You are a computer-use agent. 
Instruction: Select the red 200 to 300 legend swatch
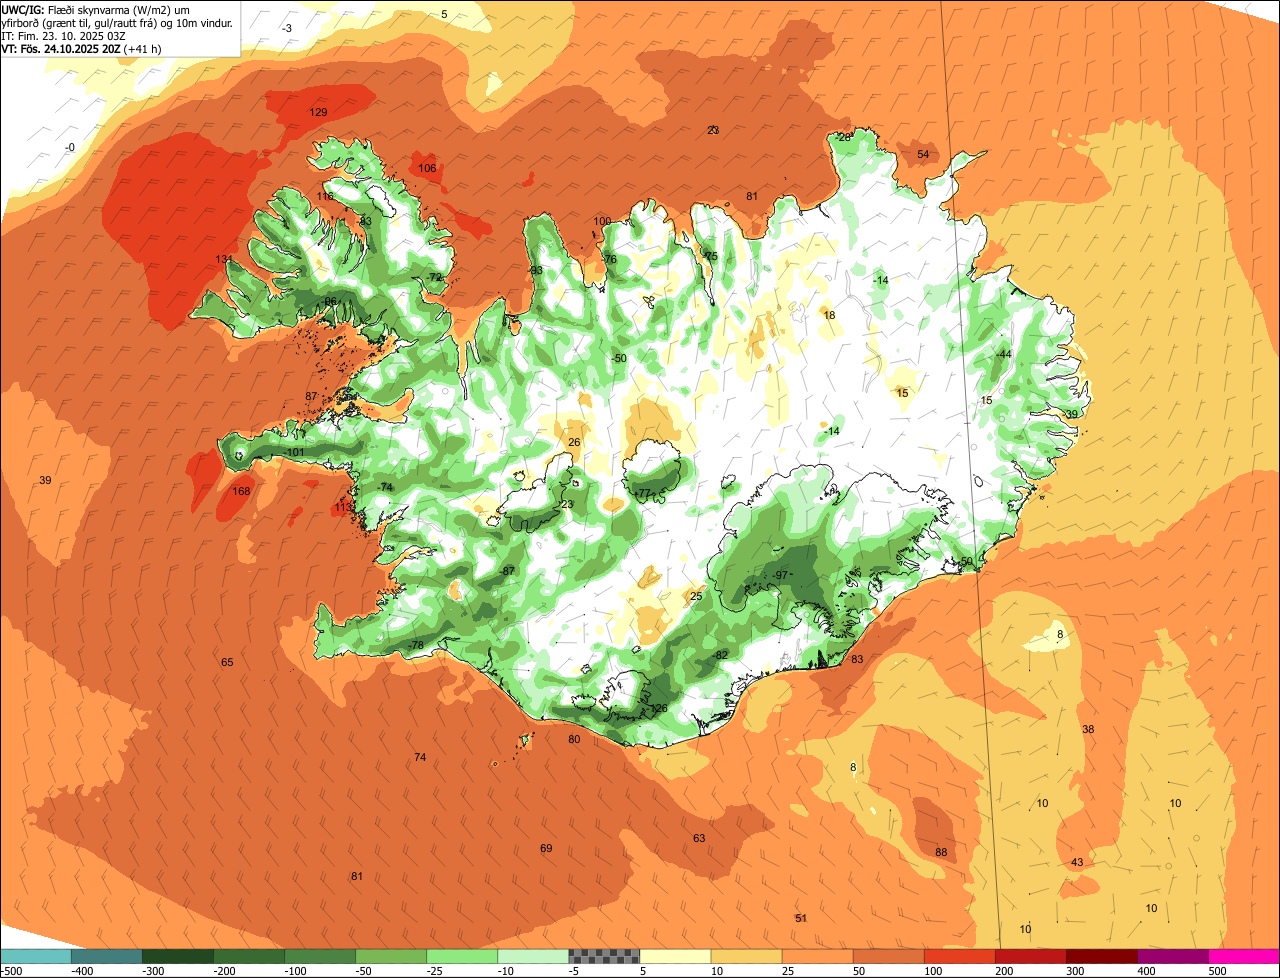1030,956
